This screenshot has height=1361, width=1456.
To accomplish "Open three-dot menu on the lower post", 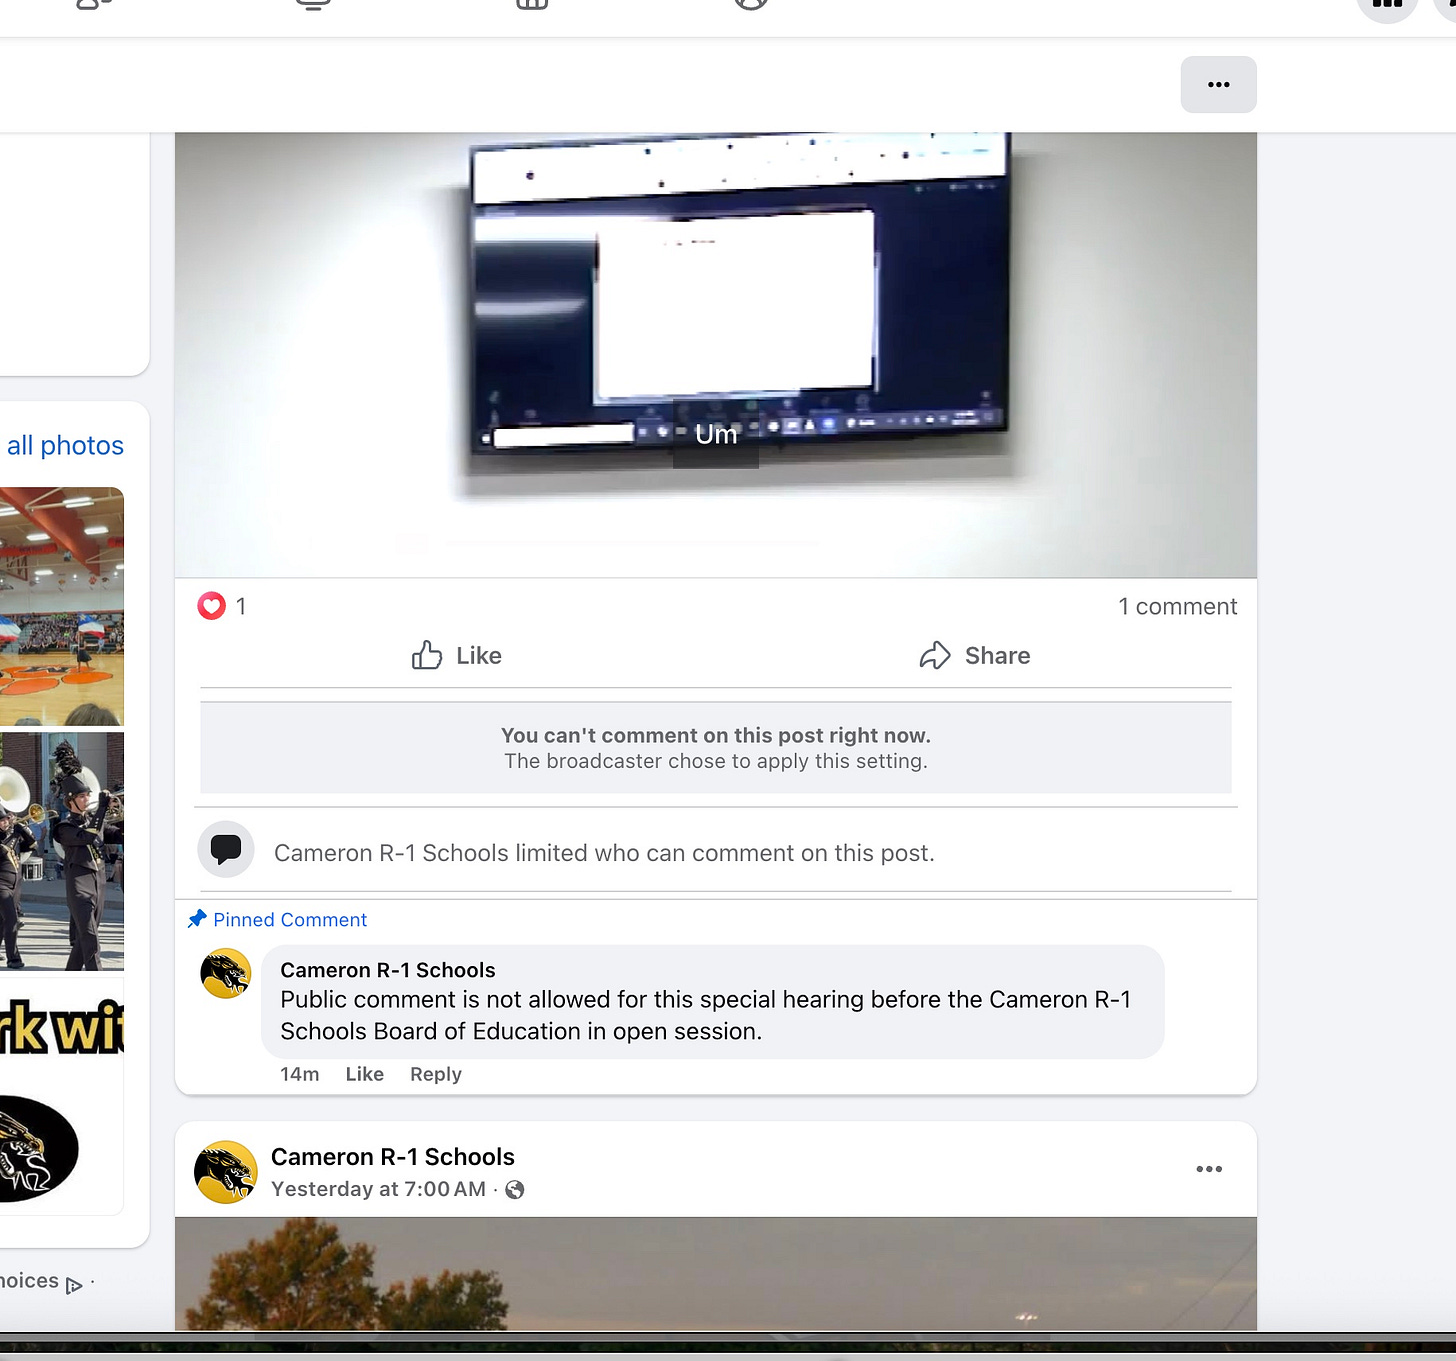I will pos(1209,1169).
